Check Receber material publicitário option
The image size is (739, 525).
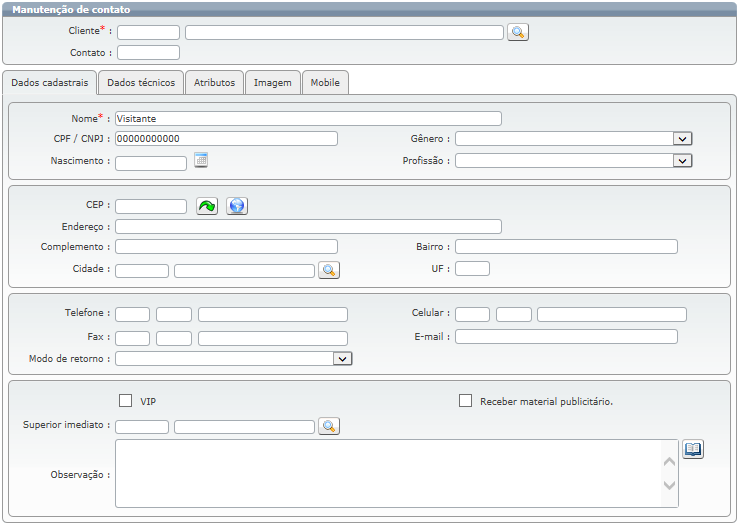coord(465,401)
